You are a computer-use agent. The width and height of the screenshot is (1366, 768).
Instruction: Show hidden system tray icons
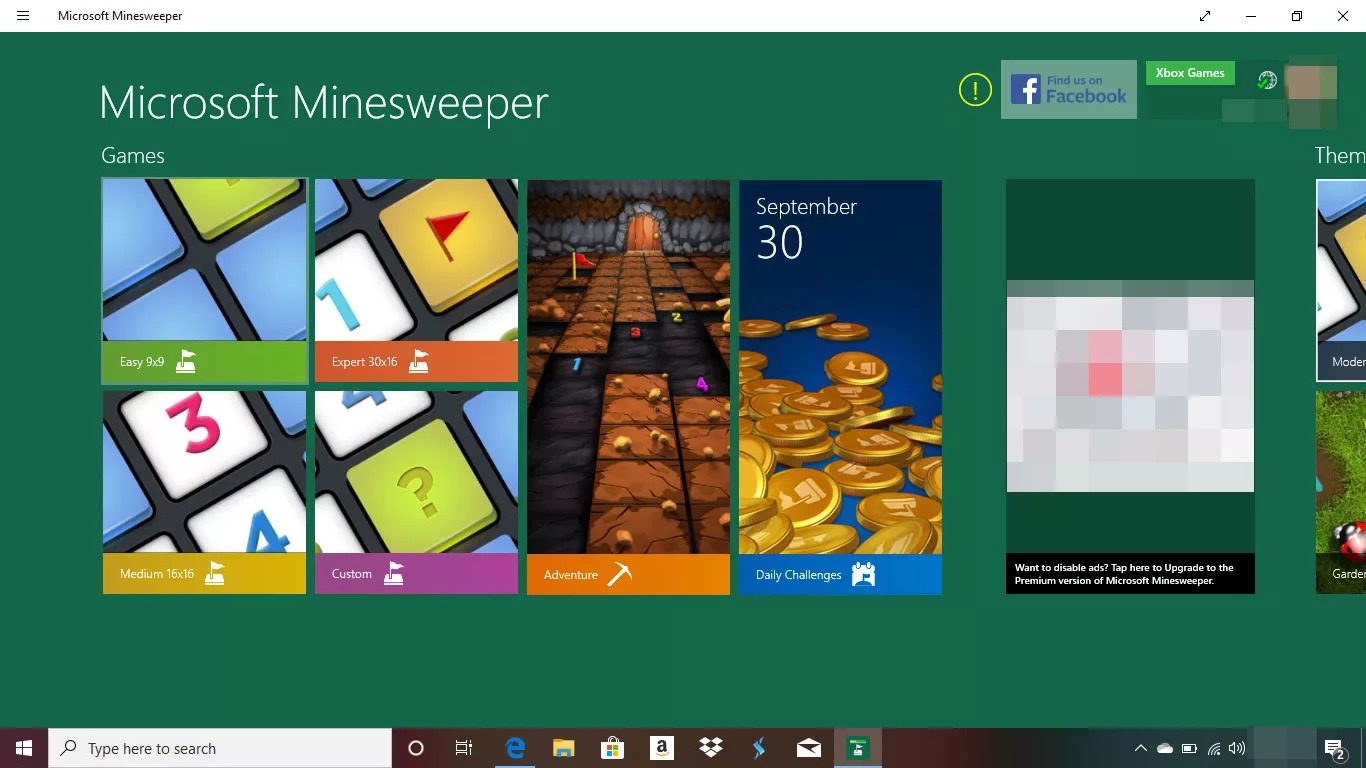1140,748
